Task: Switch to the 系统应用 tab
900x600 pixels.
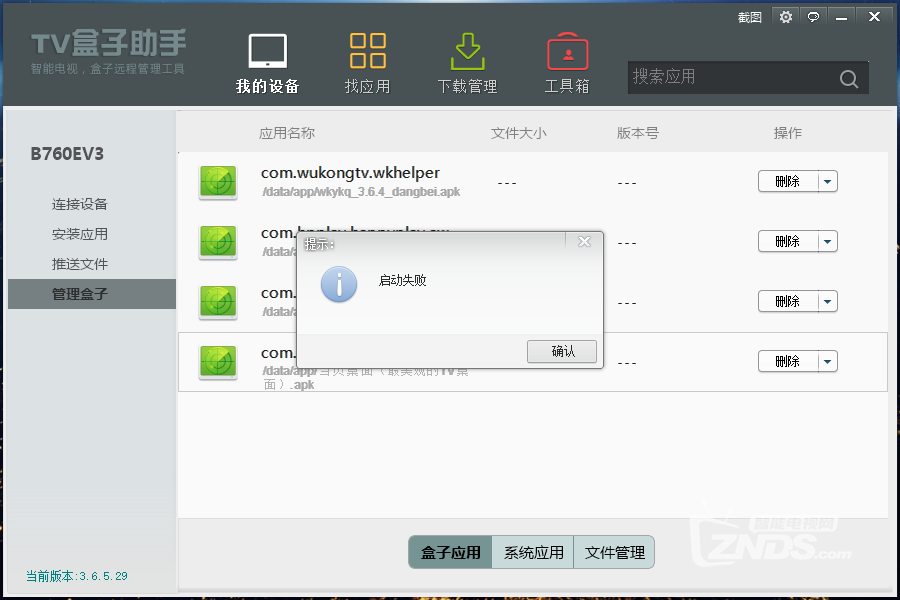Action: [533, 552]
